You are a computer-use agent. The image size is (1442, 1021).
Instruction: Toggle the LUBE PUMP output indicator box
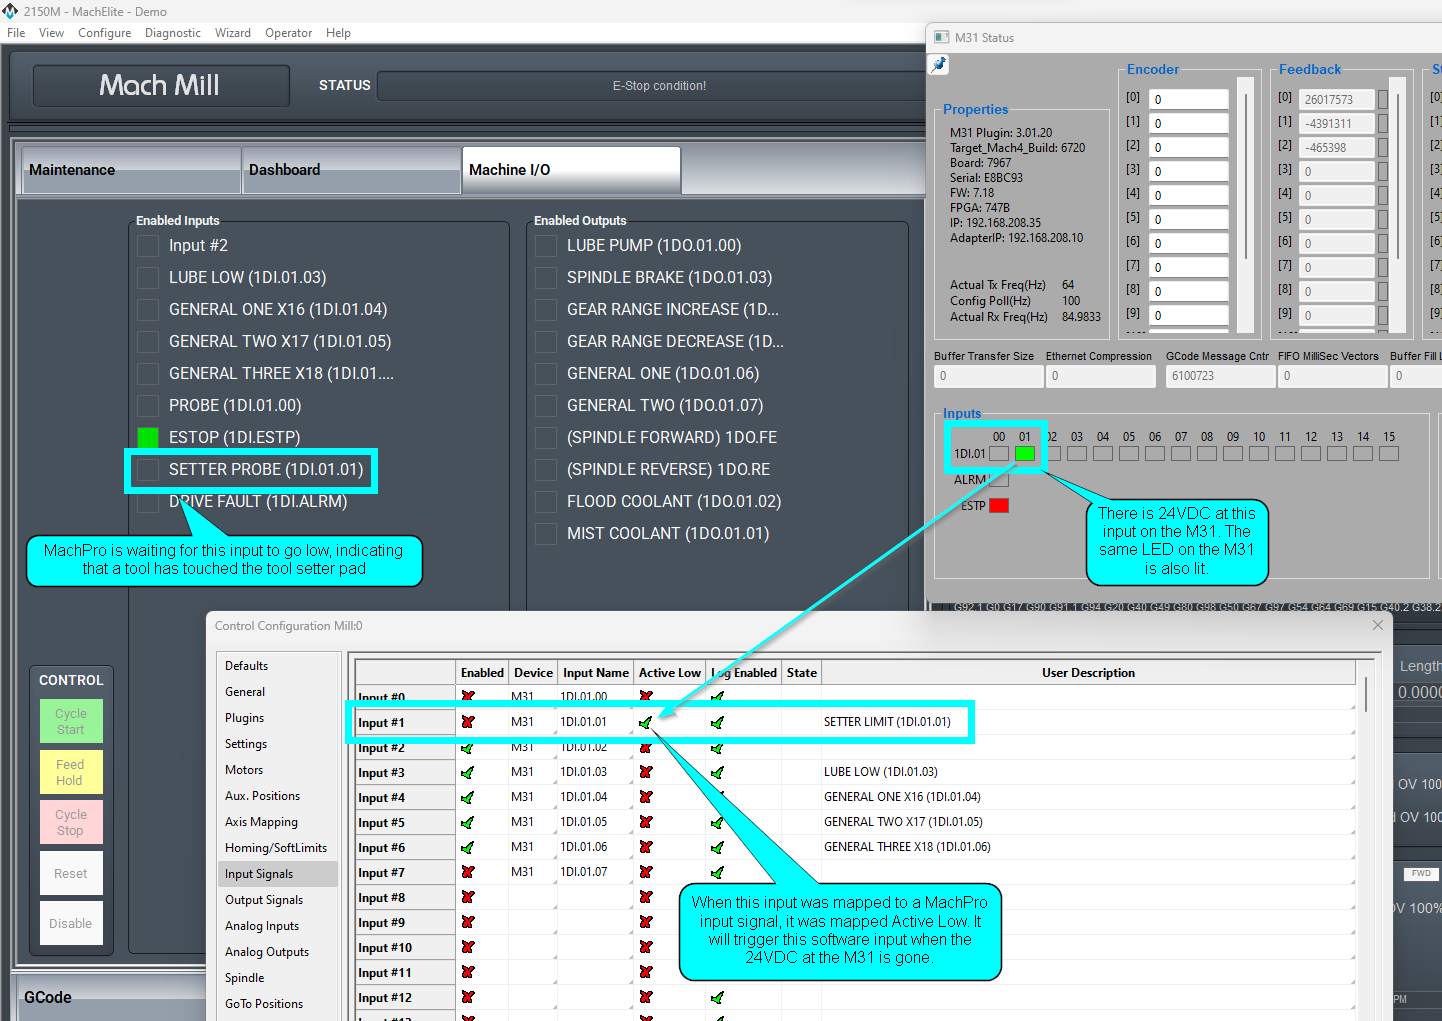coord(546,246)
